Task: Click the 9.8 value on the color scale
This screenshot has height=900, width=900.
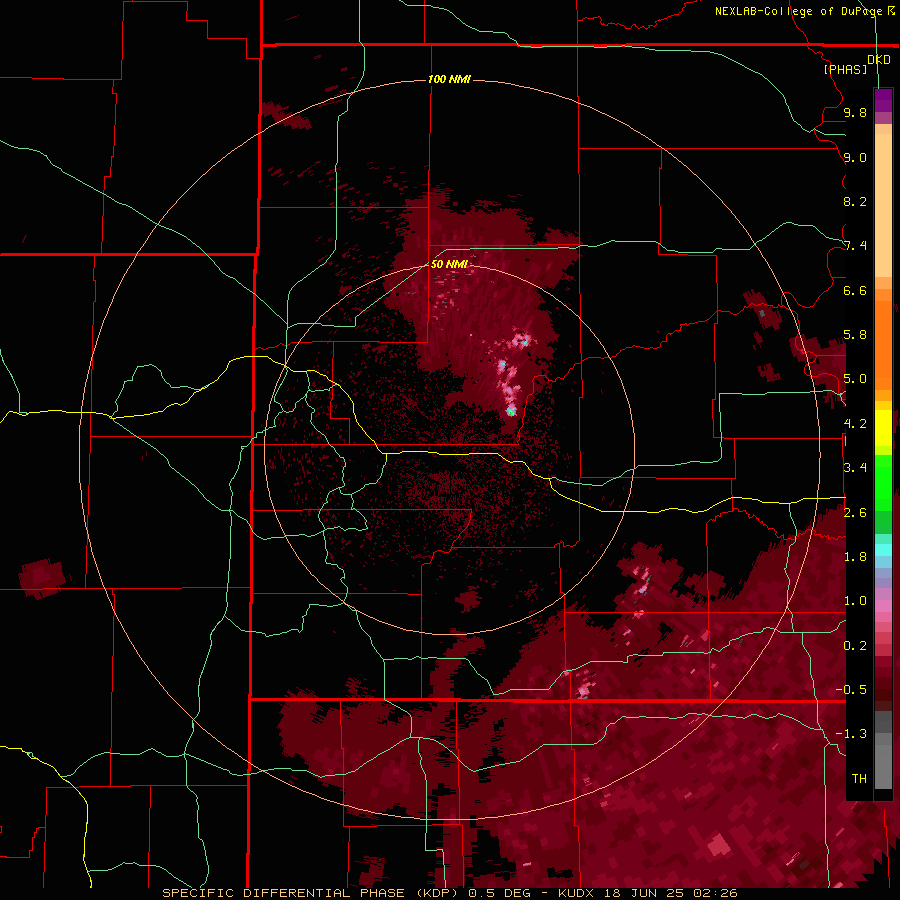Action: (855, 112)
